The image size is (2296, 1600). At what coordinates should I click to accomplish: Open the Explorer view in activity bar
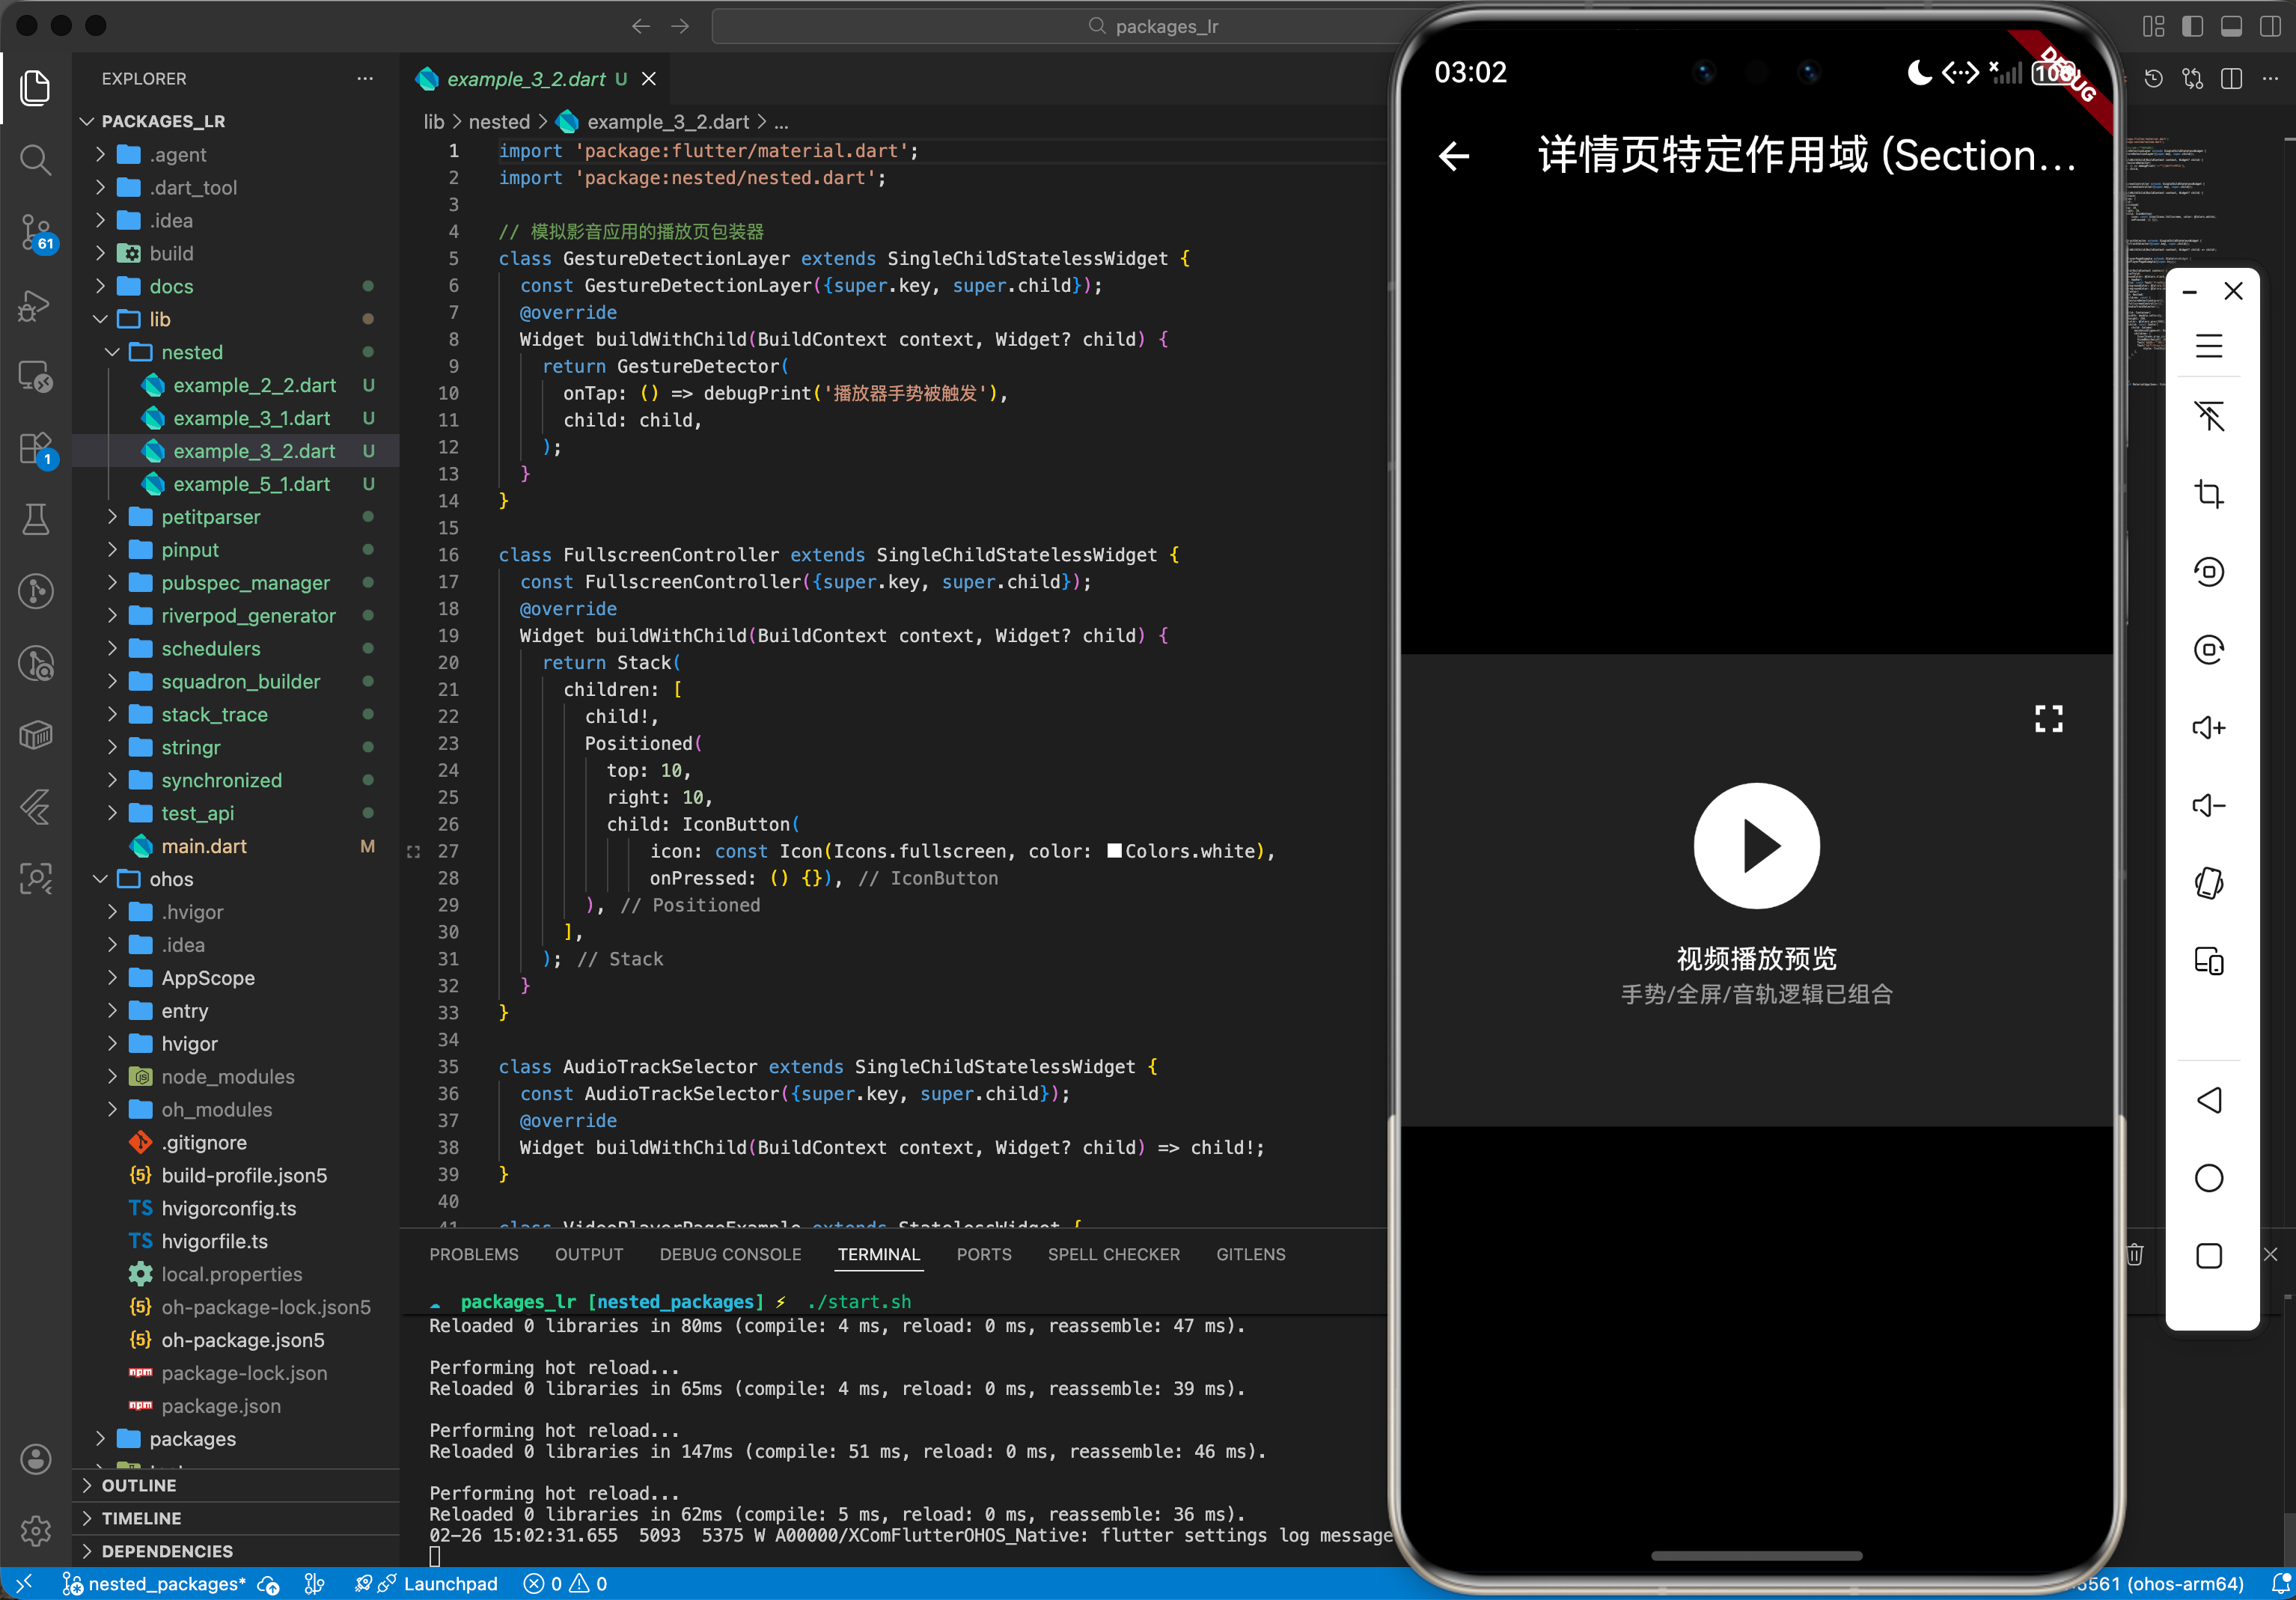tap(36, 88)
